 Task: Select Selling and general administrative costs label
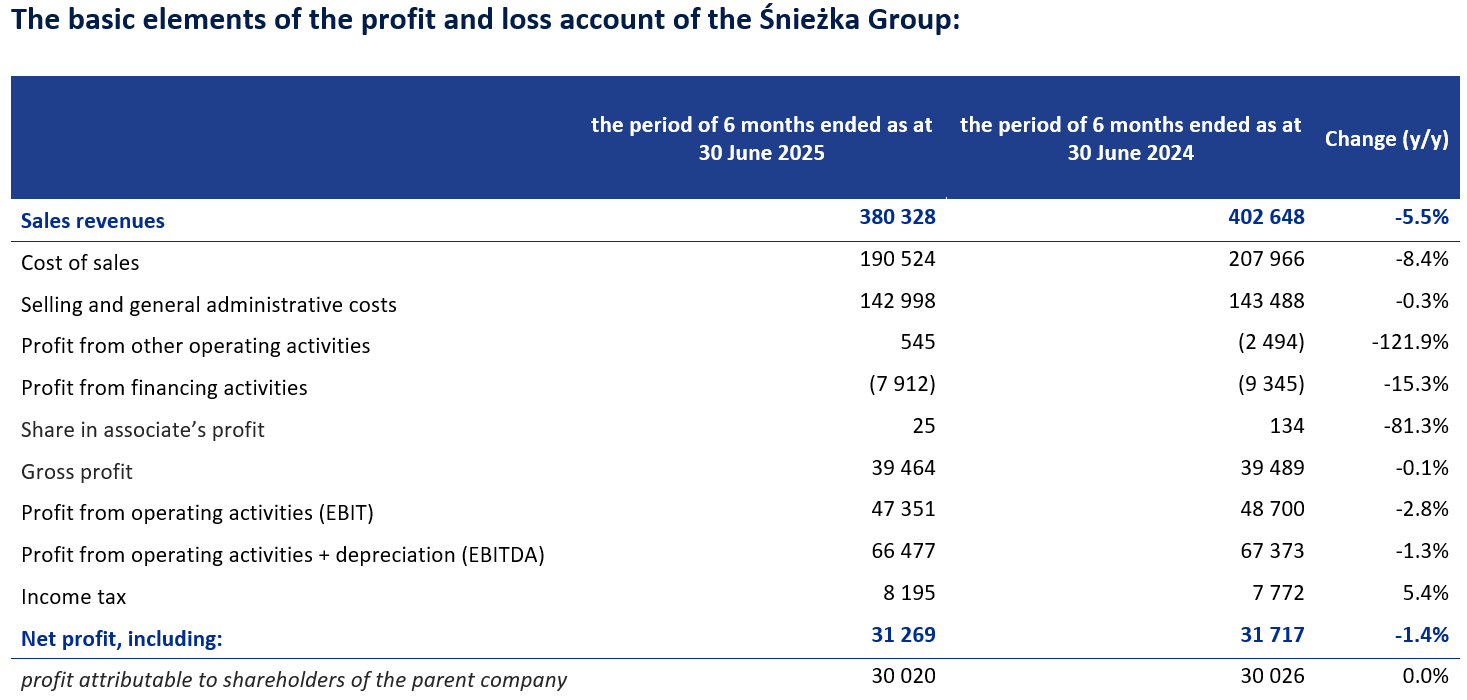click(x=209, y=305)
